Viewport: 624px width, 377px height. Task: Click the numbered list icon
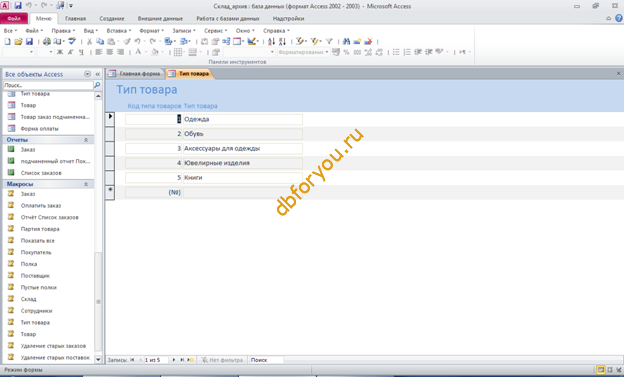[x=407, y=52]
